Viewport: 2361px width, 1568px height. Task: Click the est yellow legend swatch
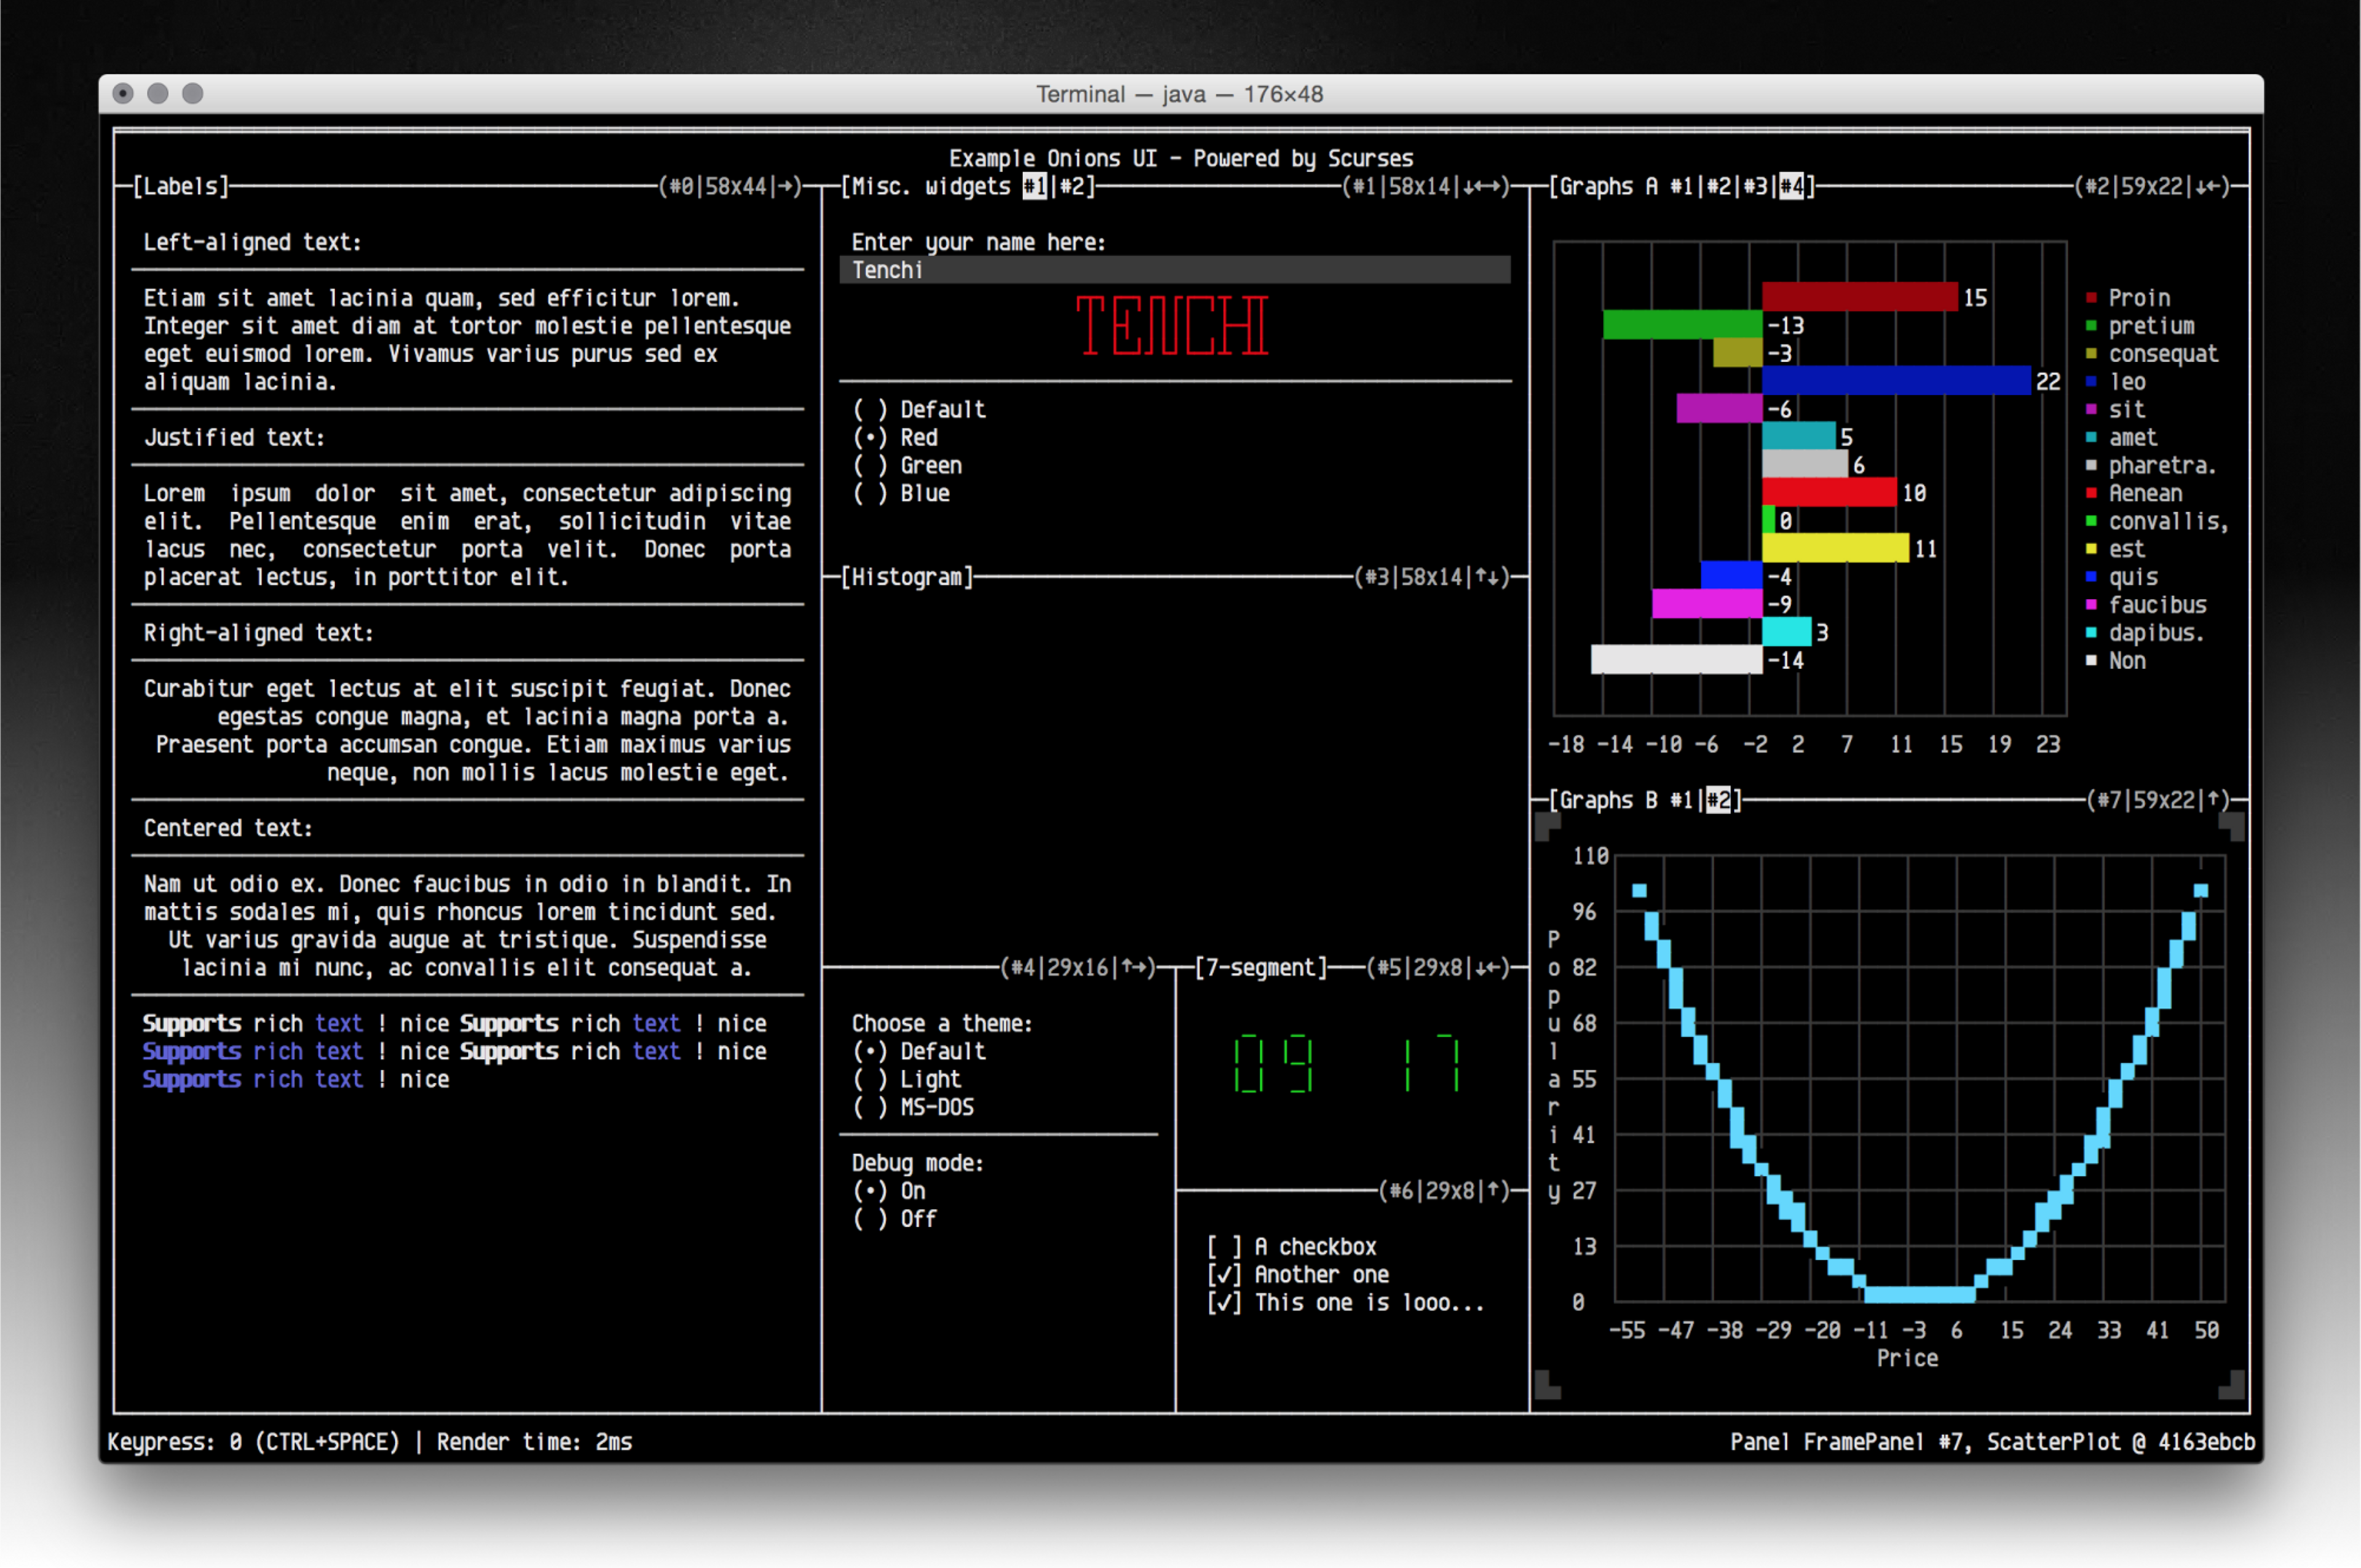pos(2091,549)
